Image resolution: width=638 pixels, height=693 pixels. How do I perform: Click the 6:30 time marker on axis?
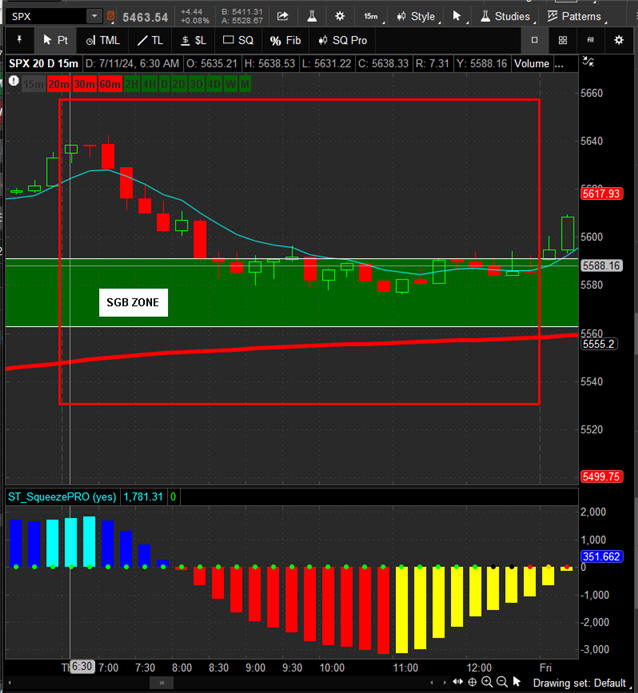[82, 666]
